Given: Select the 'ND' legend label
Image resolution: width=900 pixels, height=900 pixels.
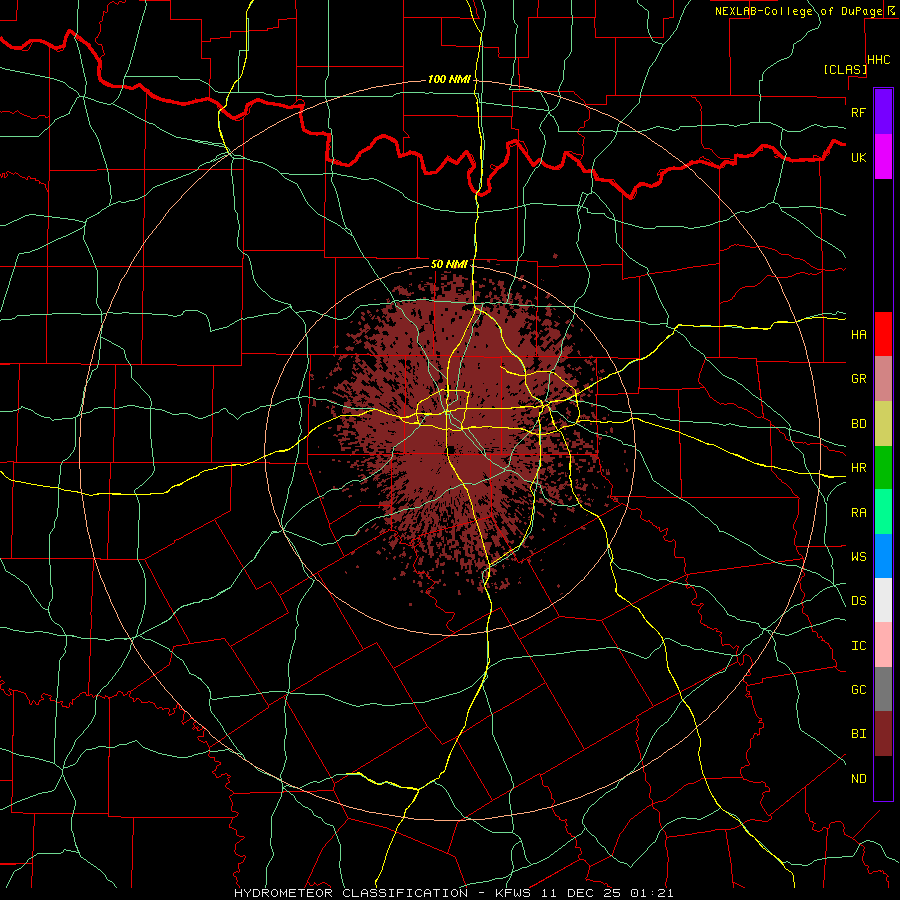Looking at the screenshot, I should (x=859, y=779).
